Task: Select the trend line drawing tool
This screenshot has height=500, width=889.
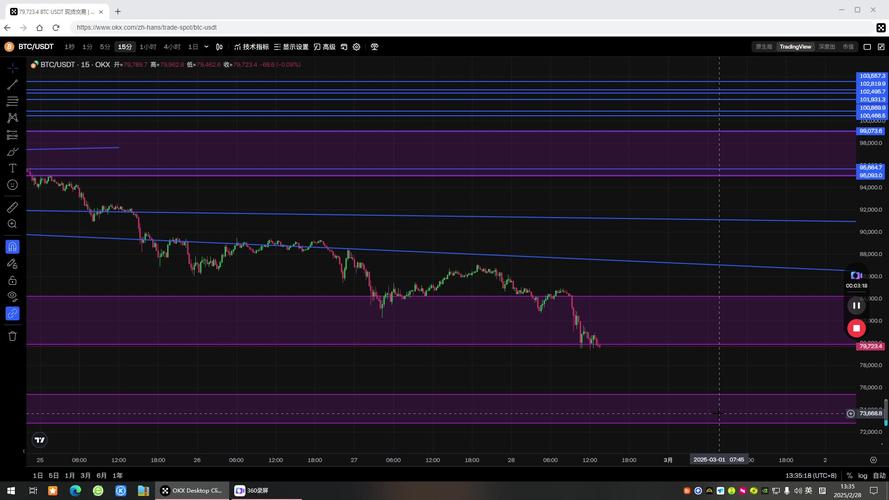Action: 12,84
